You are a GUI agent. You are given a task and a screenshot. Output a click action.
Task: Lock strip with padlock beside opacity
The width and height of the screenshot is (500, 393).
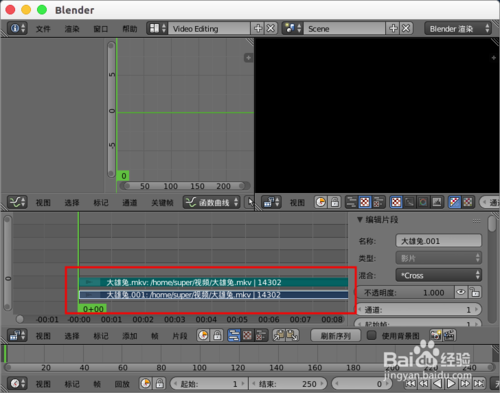(x=475, y=292)
